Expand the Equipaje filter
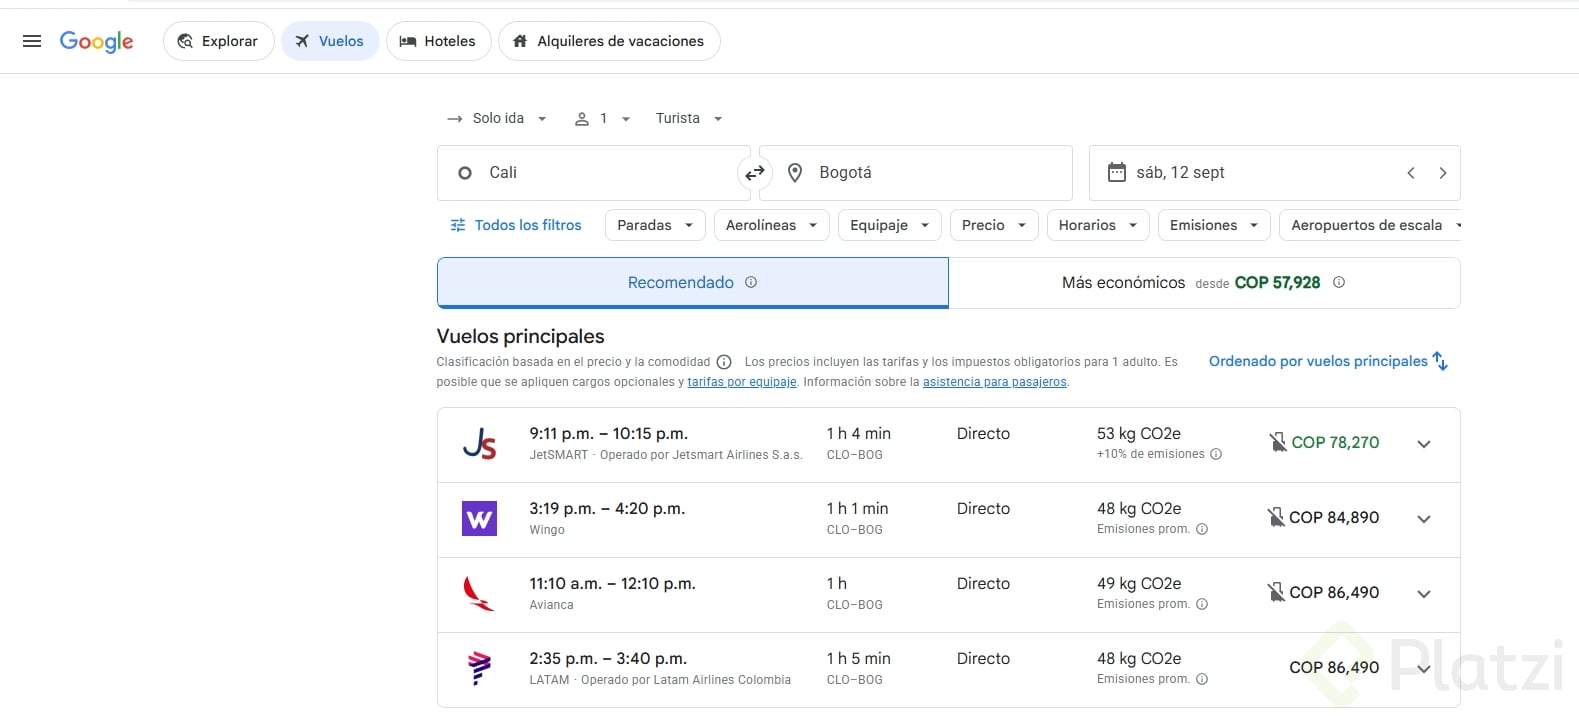This screenshot has height=716, width=1579. click(x=889, y=225)
